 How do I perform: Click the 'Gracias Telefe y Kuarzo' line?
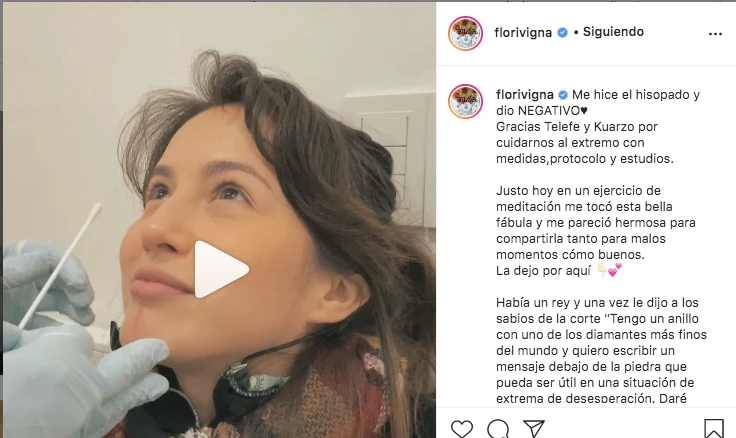coord(577,127)
